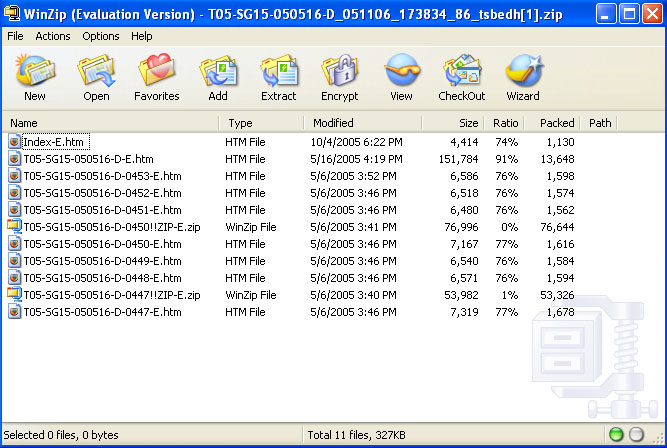667x448 pixels.
Task: Sort by the Name column header
Action: [x=111, y=123]
